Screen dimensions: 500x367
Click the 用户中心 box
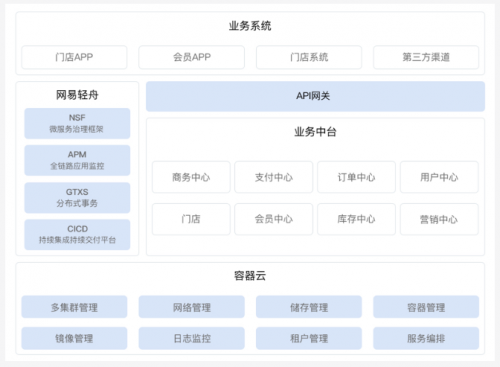point(439,177)
